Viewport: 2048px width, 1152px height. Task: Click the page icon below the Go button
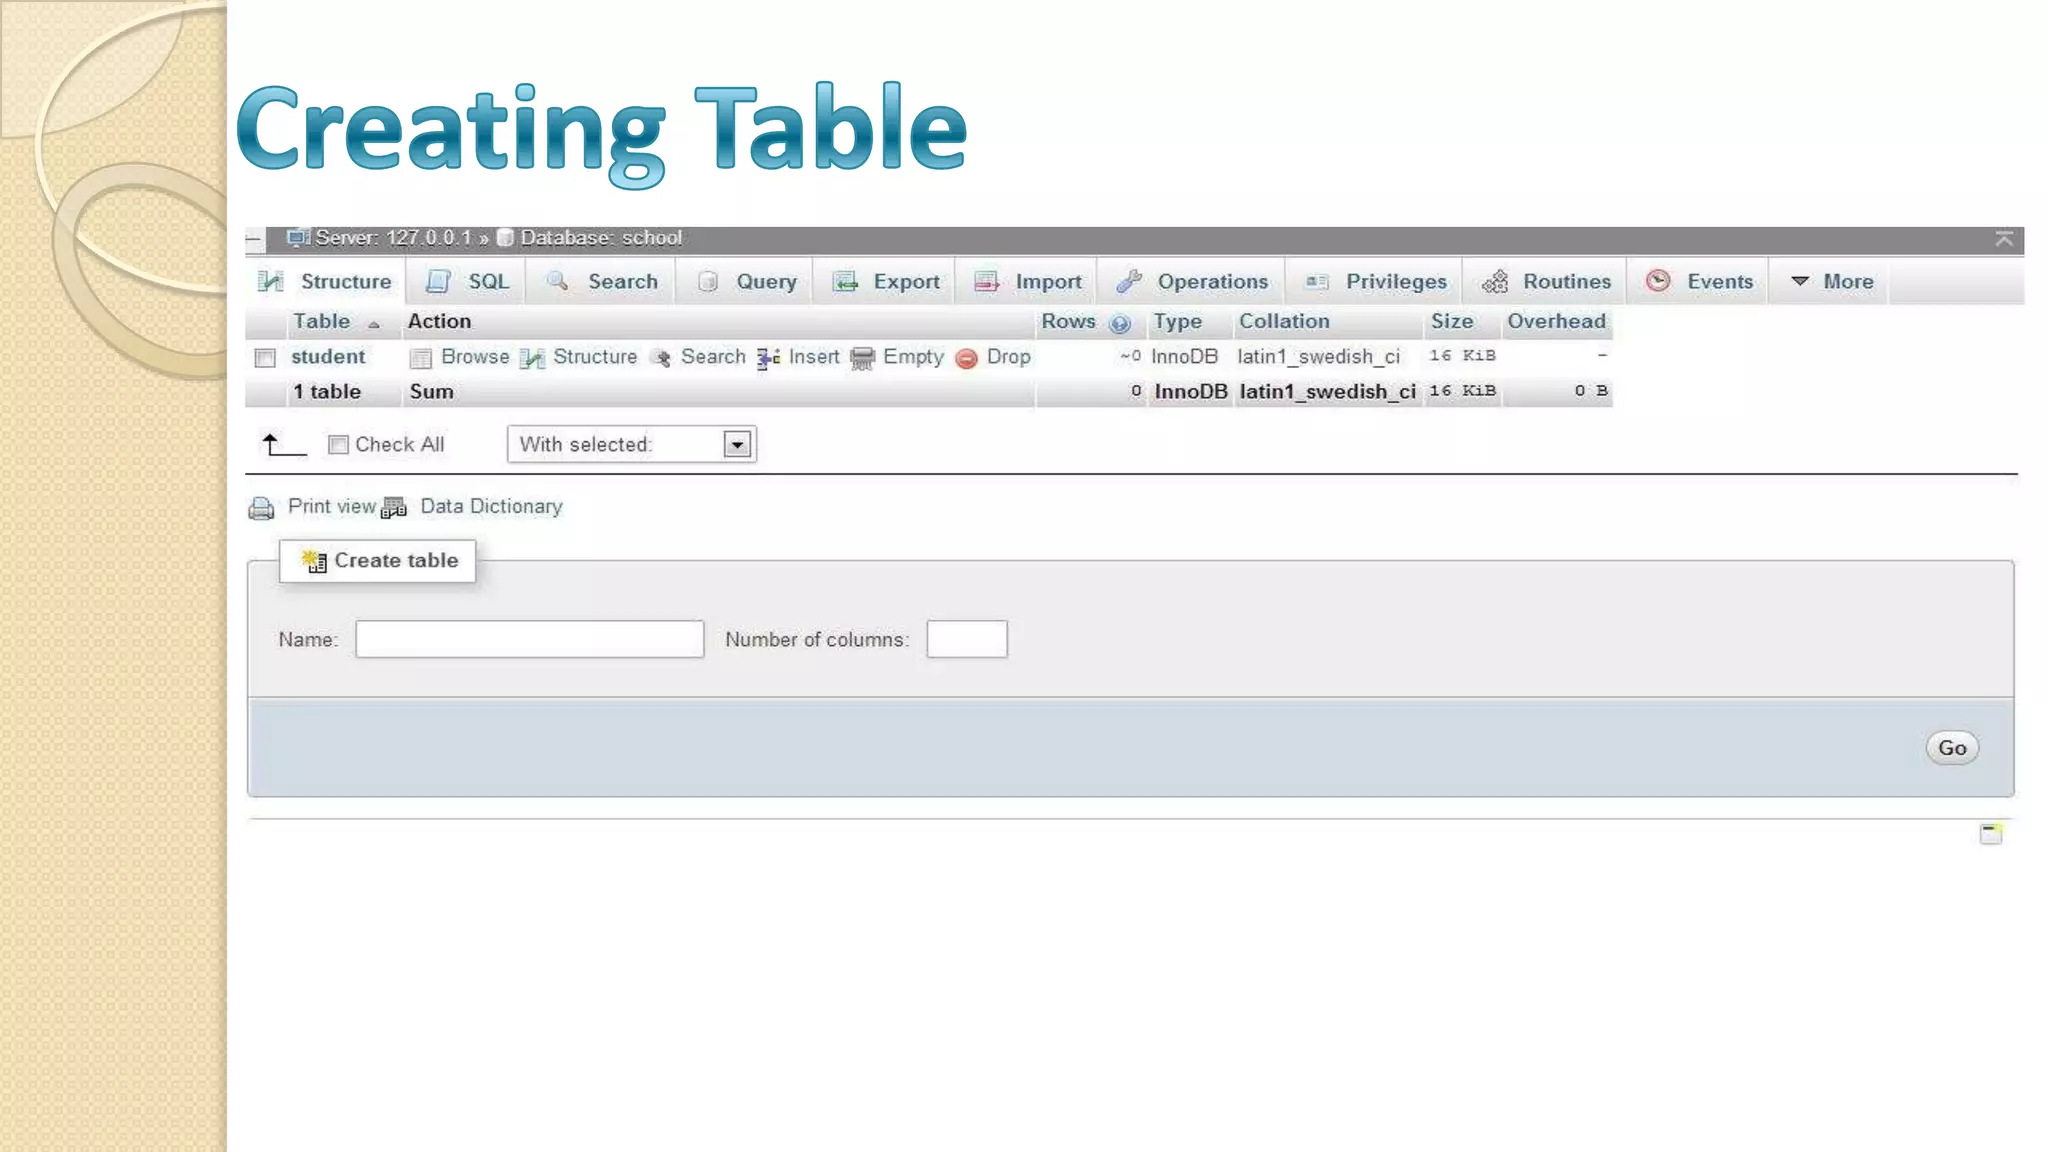(x=1990, y=833)
